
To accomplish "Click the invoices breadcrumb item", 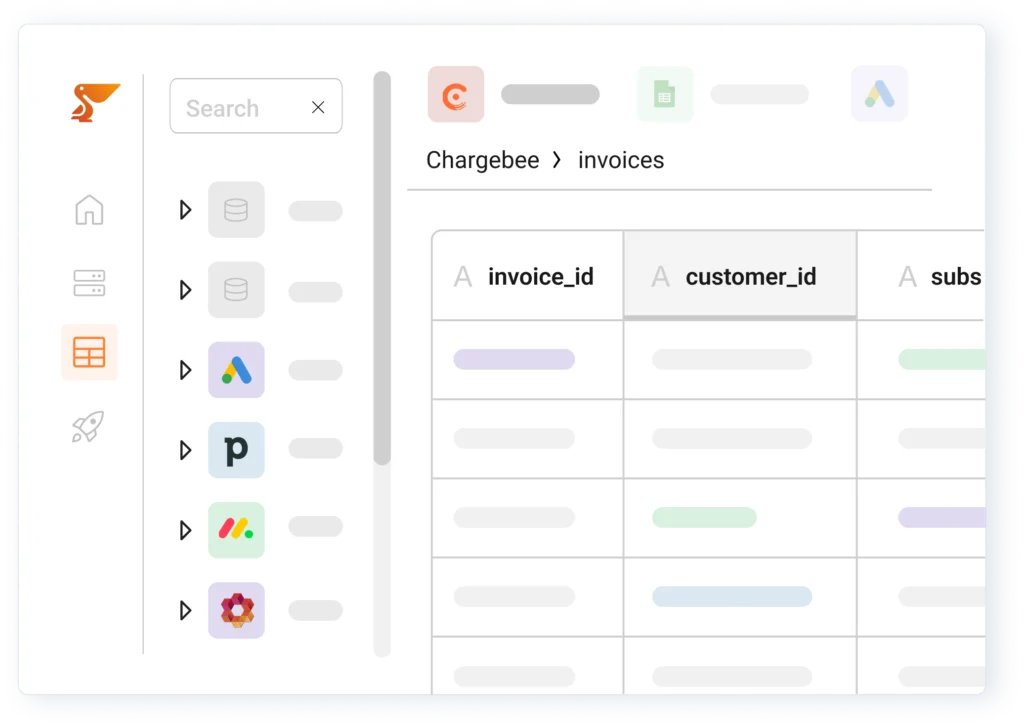I will pyautogui.click(x=621, y=160).
